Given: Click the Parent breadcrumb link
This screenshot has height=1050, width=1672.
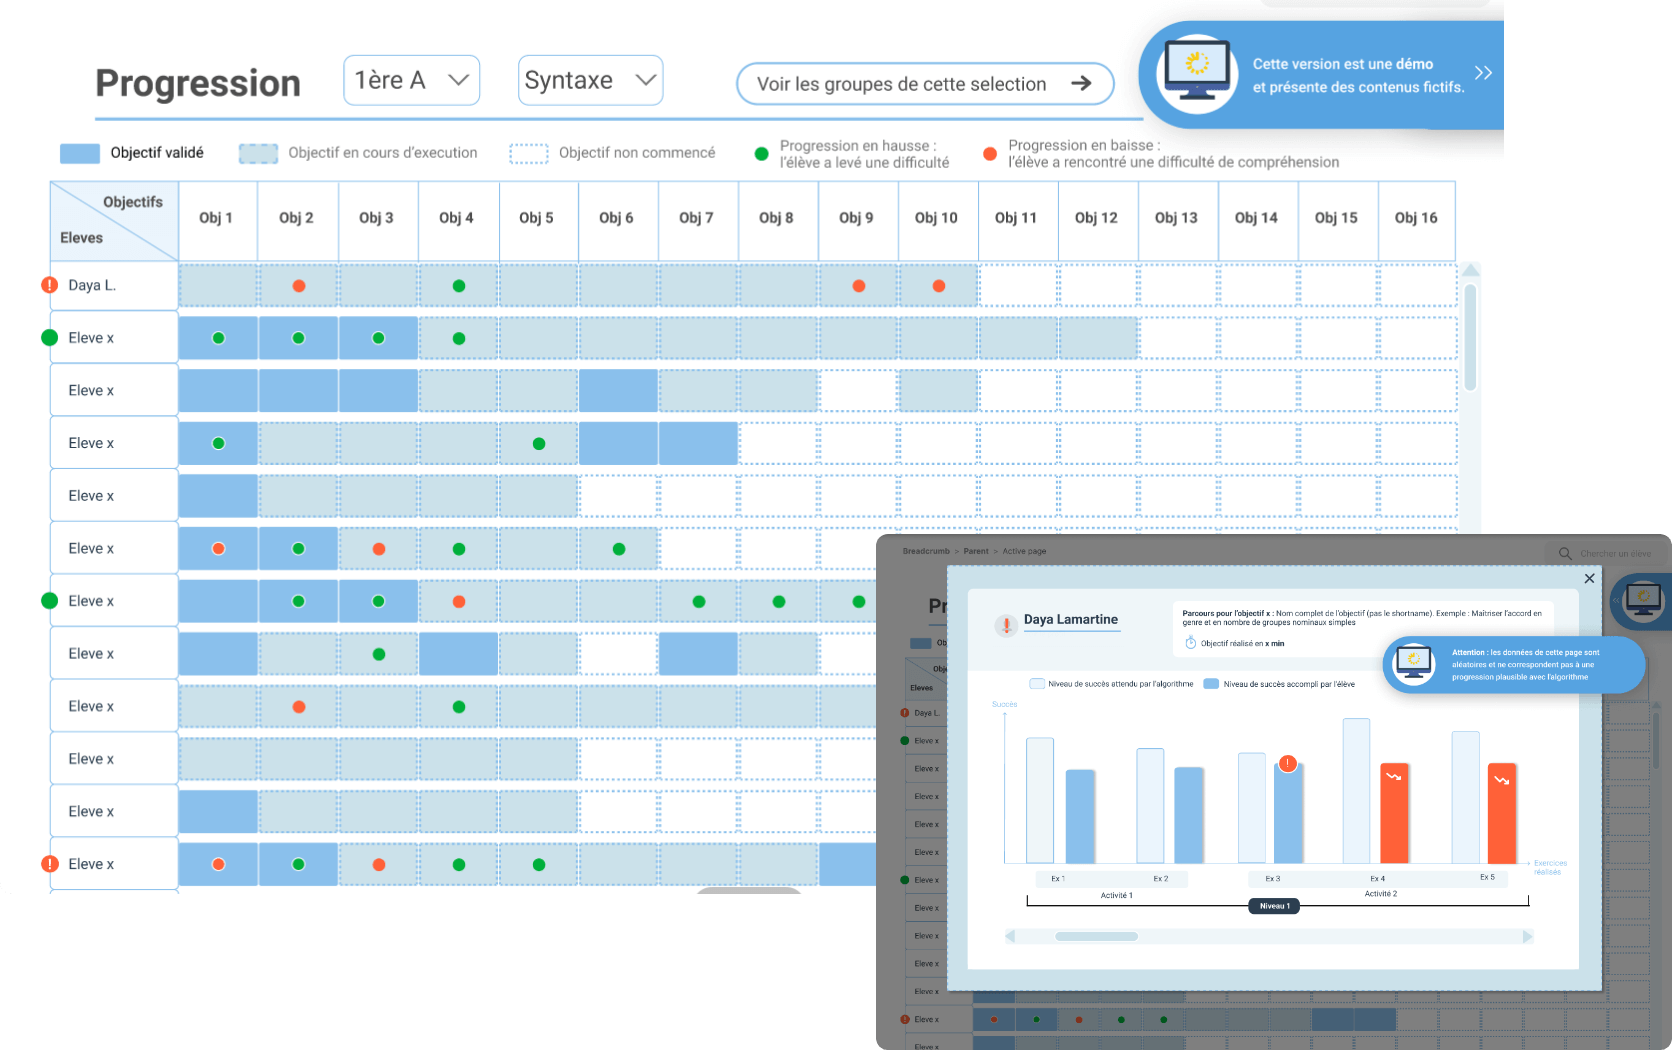Looking at the screenshot, I should click(x=976, y=551).
